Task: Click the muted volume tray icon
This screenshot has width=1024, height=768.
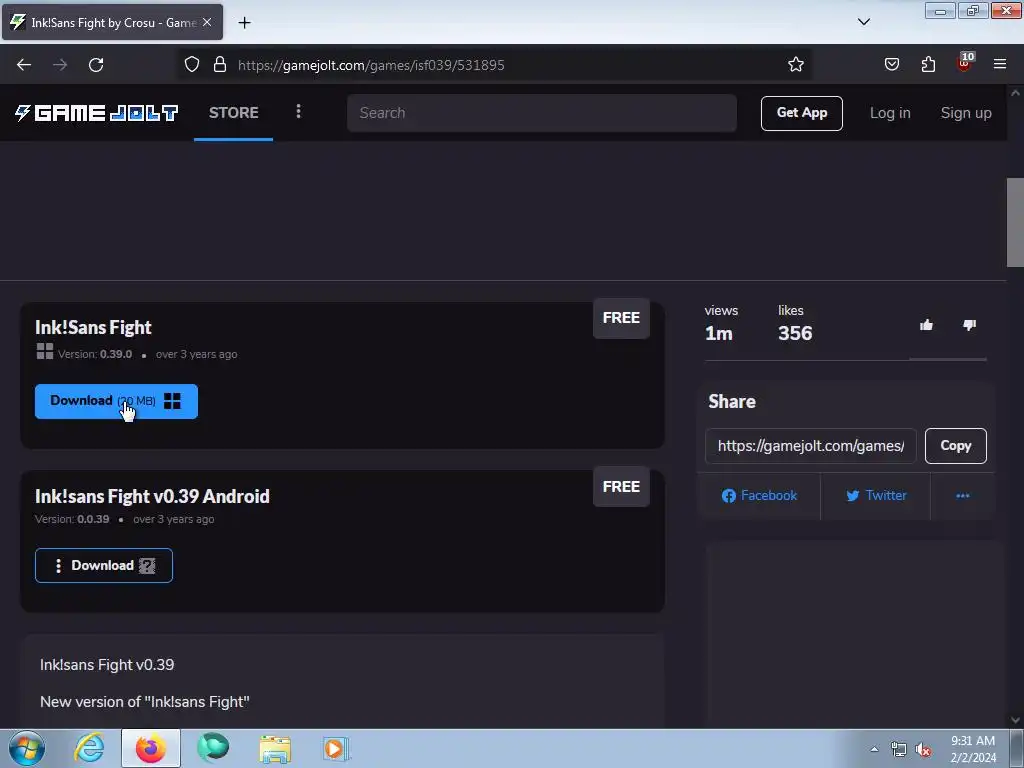Action: (x=923, y=749)
